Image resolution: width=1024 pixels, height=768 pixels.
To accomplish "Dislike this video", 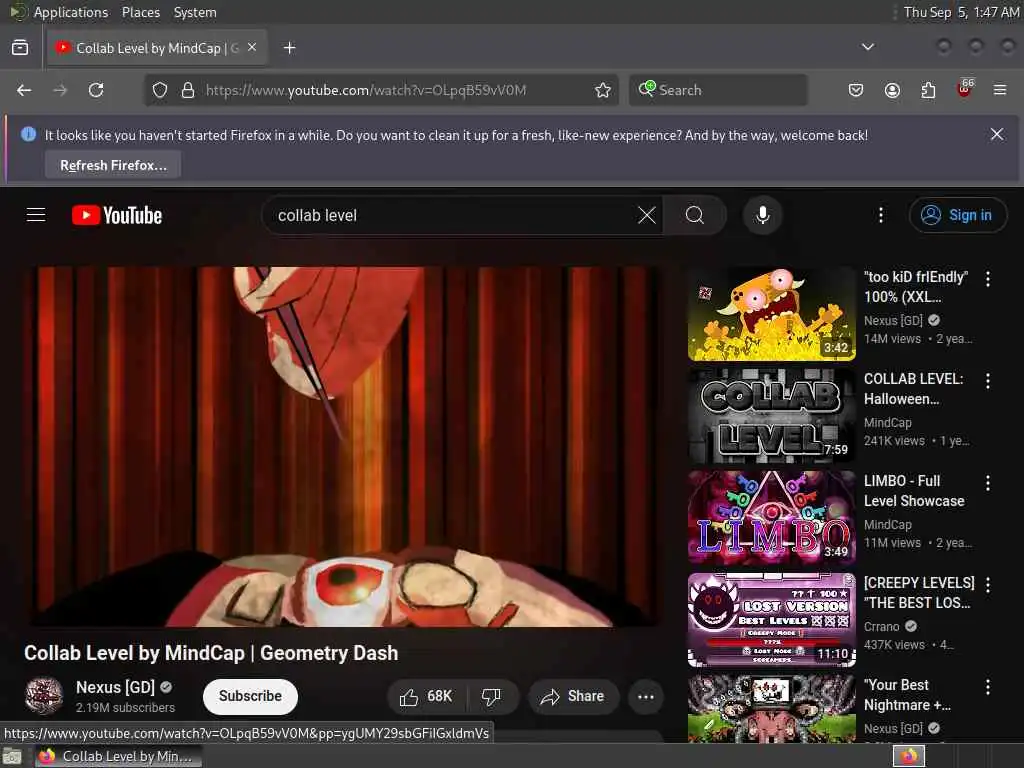I will 492,697.
